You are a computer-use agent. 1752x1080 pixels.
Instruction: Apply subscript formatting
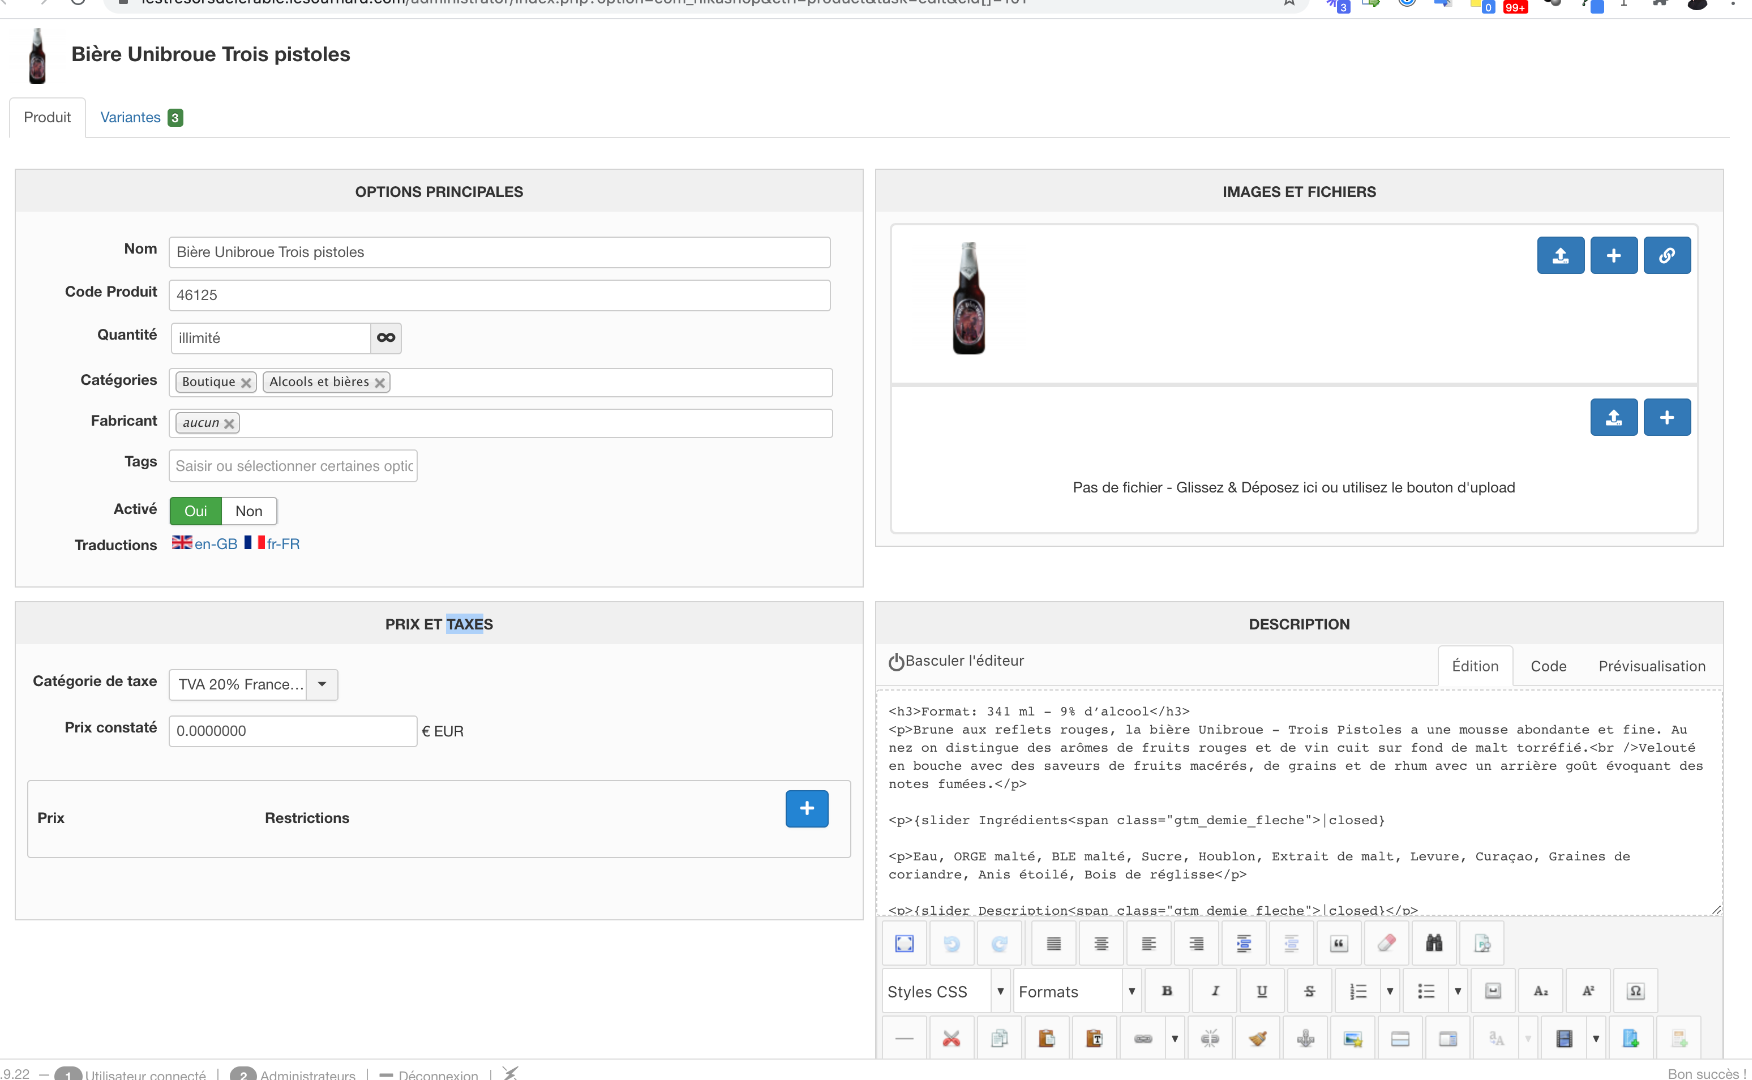click(1541, 991)
